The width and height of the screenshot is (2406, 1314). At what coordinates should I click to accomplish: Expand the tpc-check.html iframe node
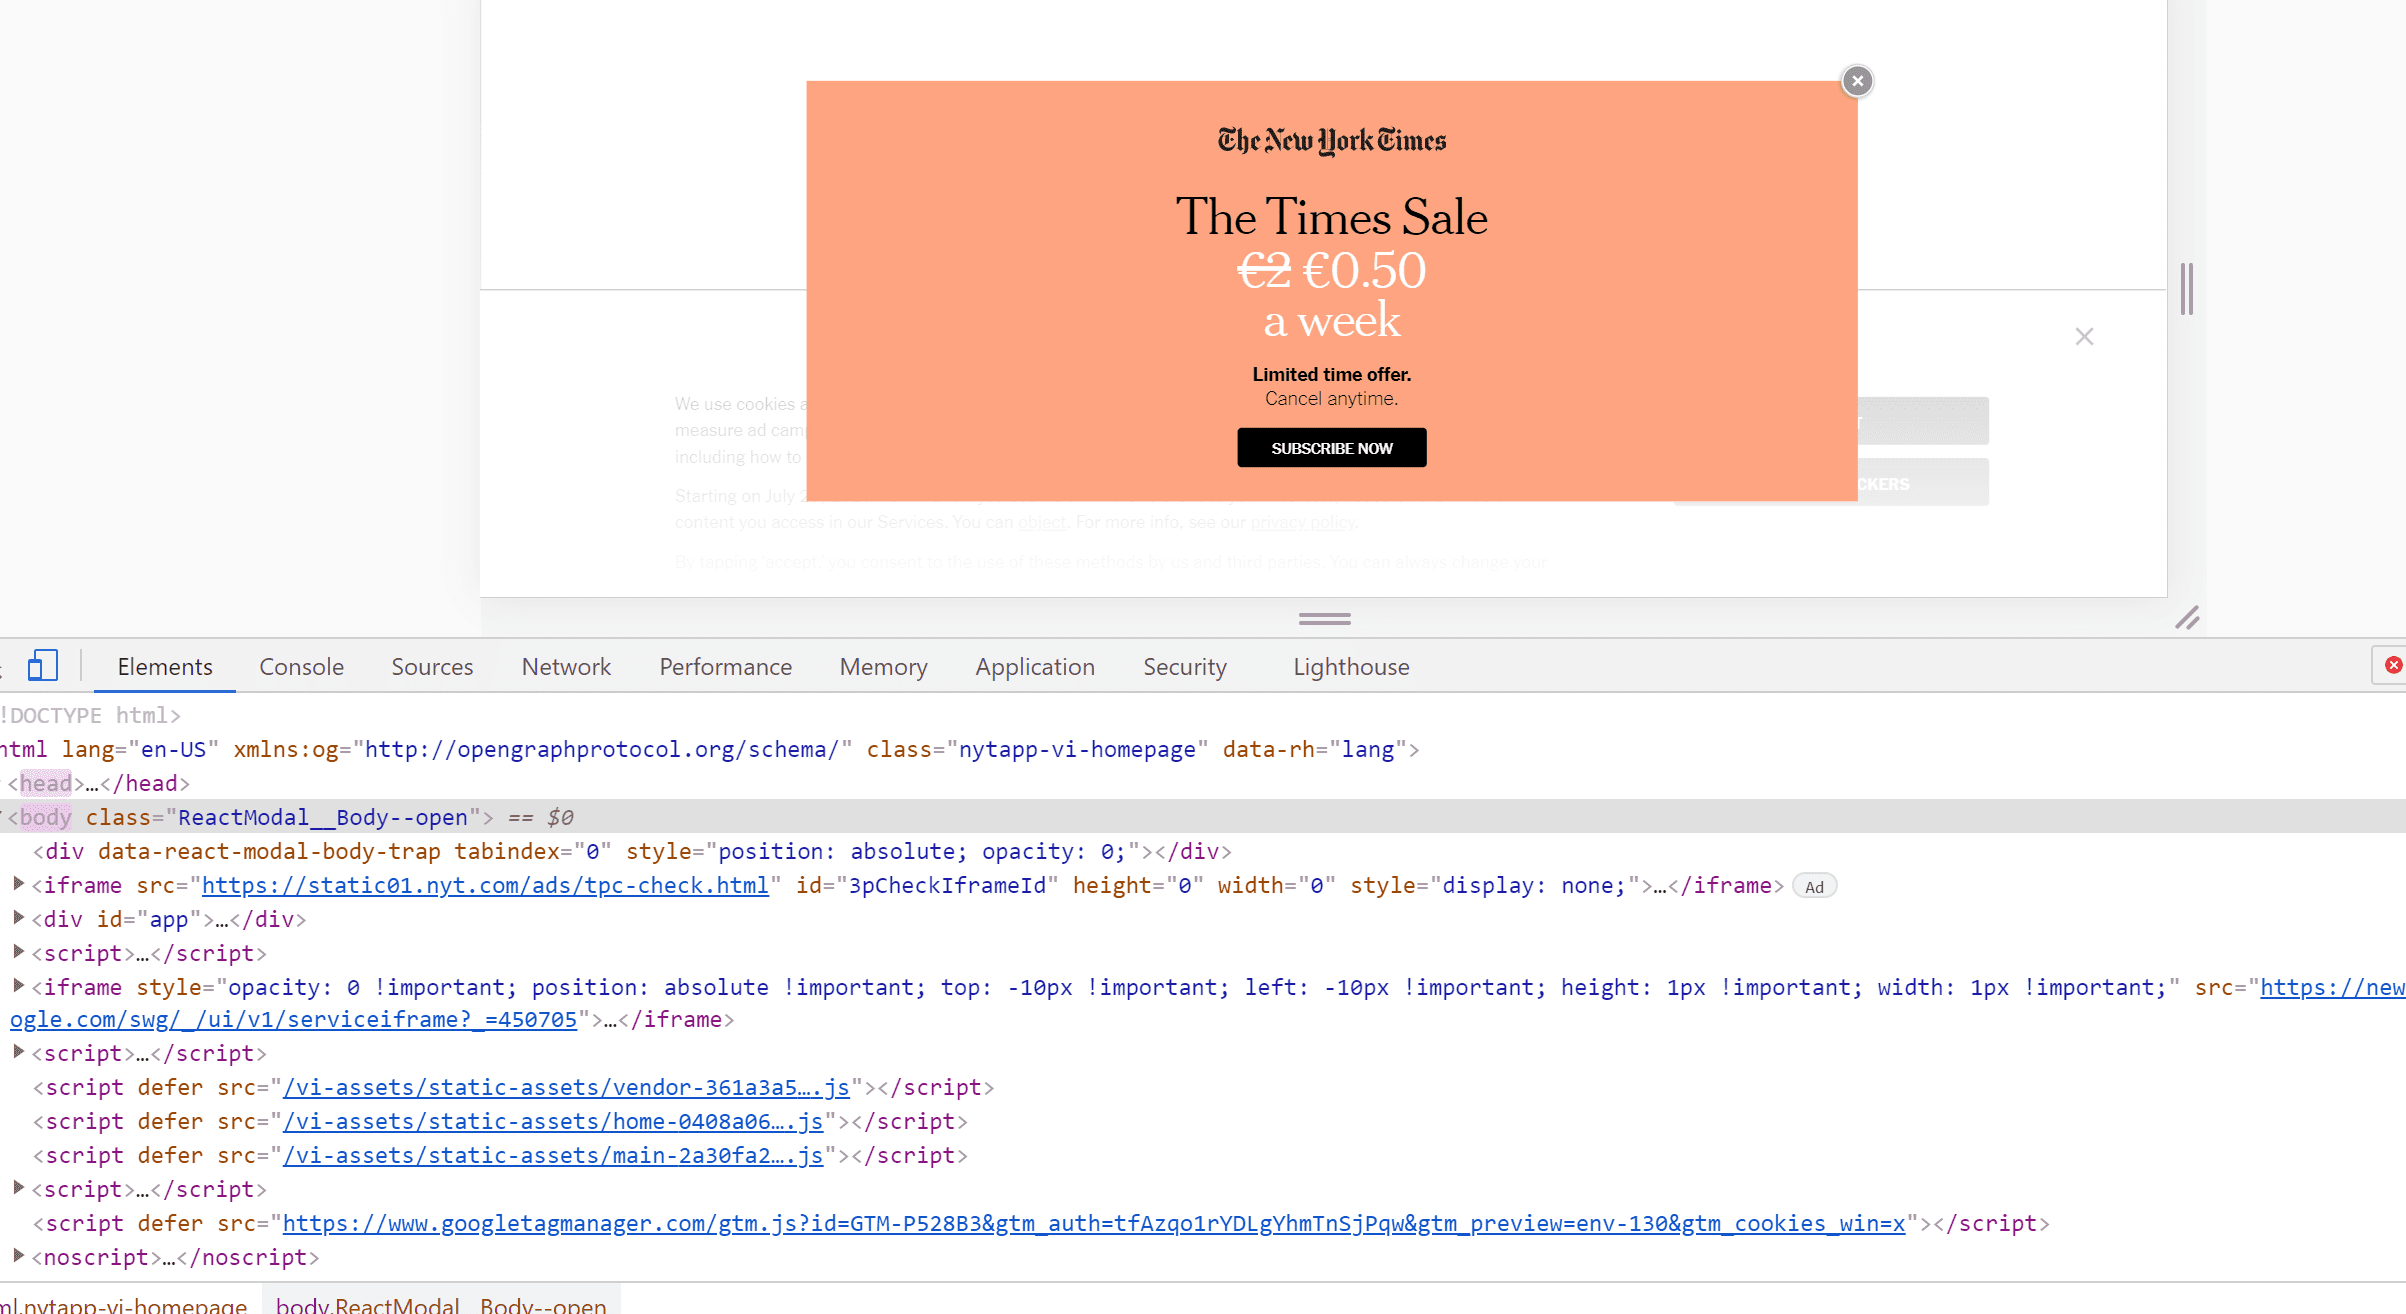tap(18, 884)
